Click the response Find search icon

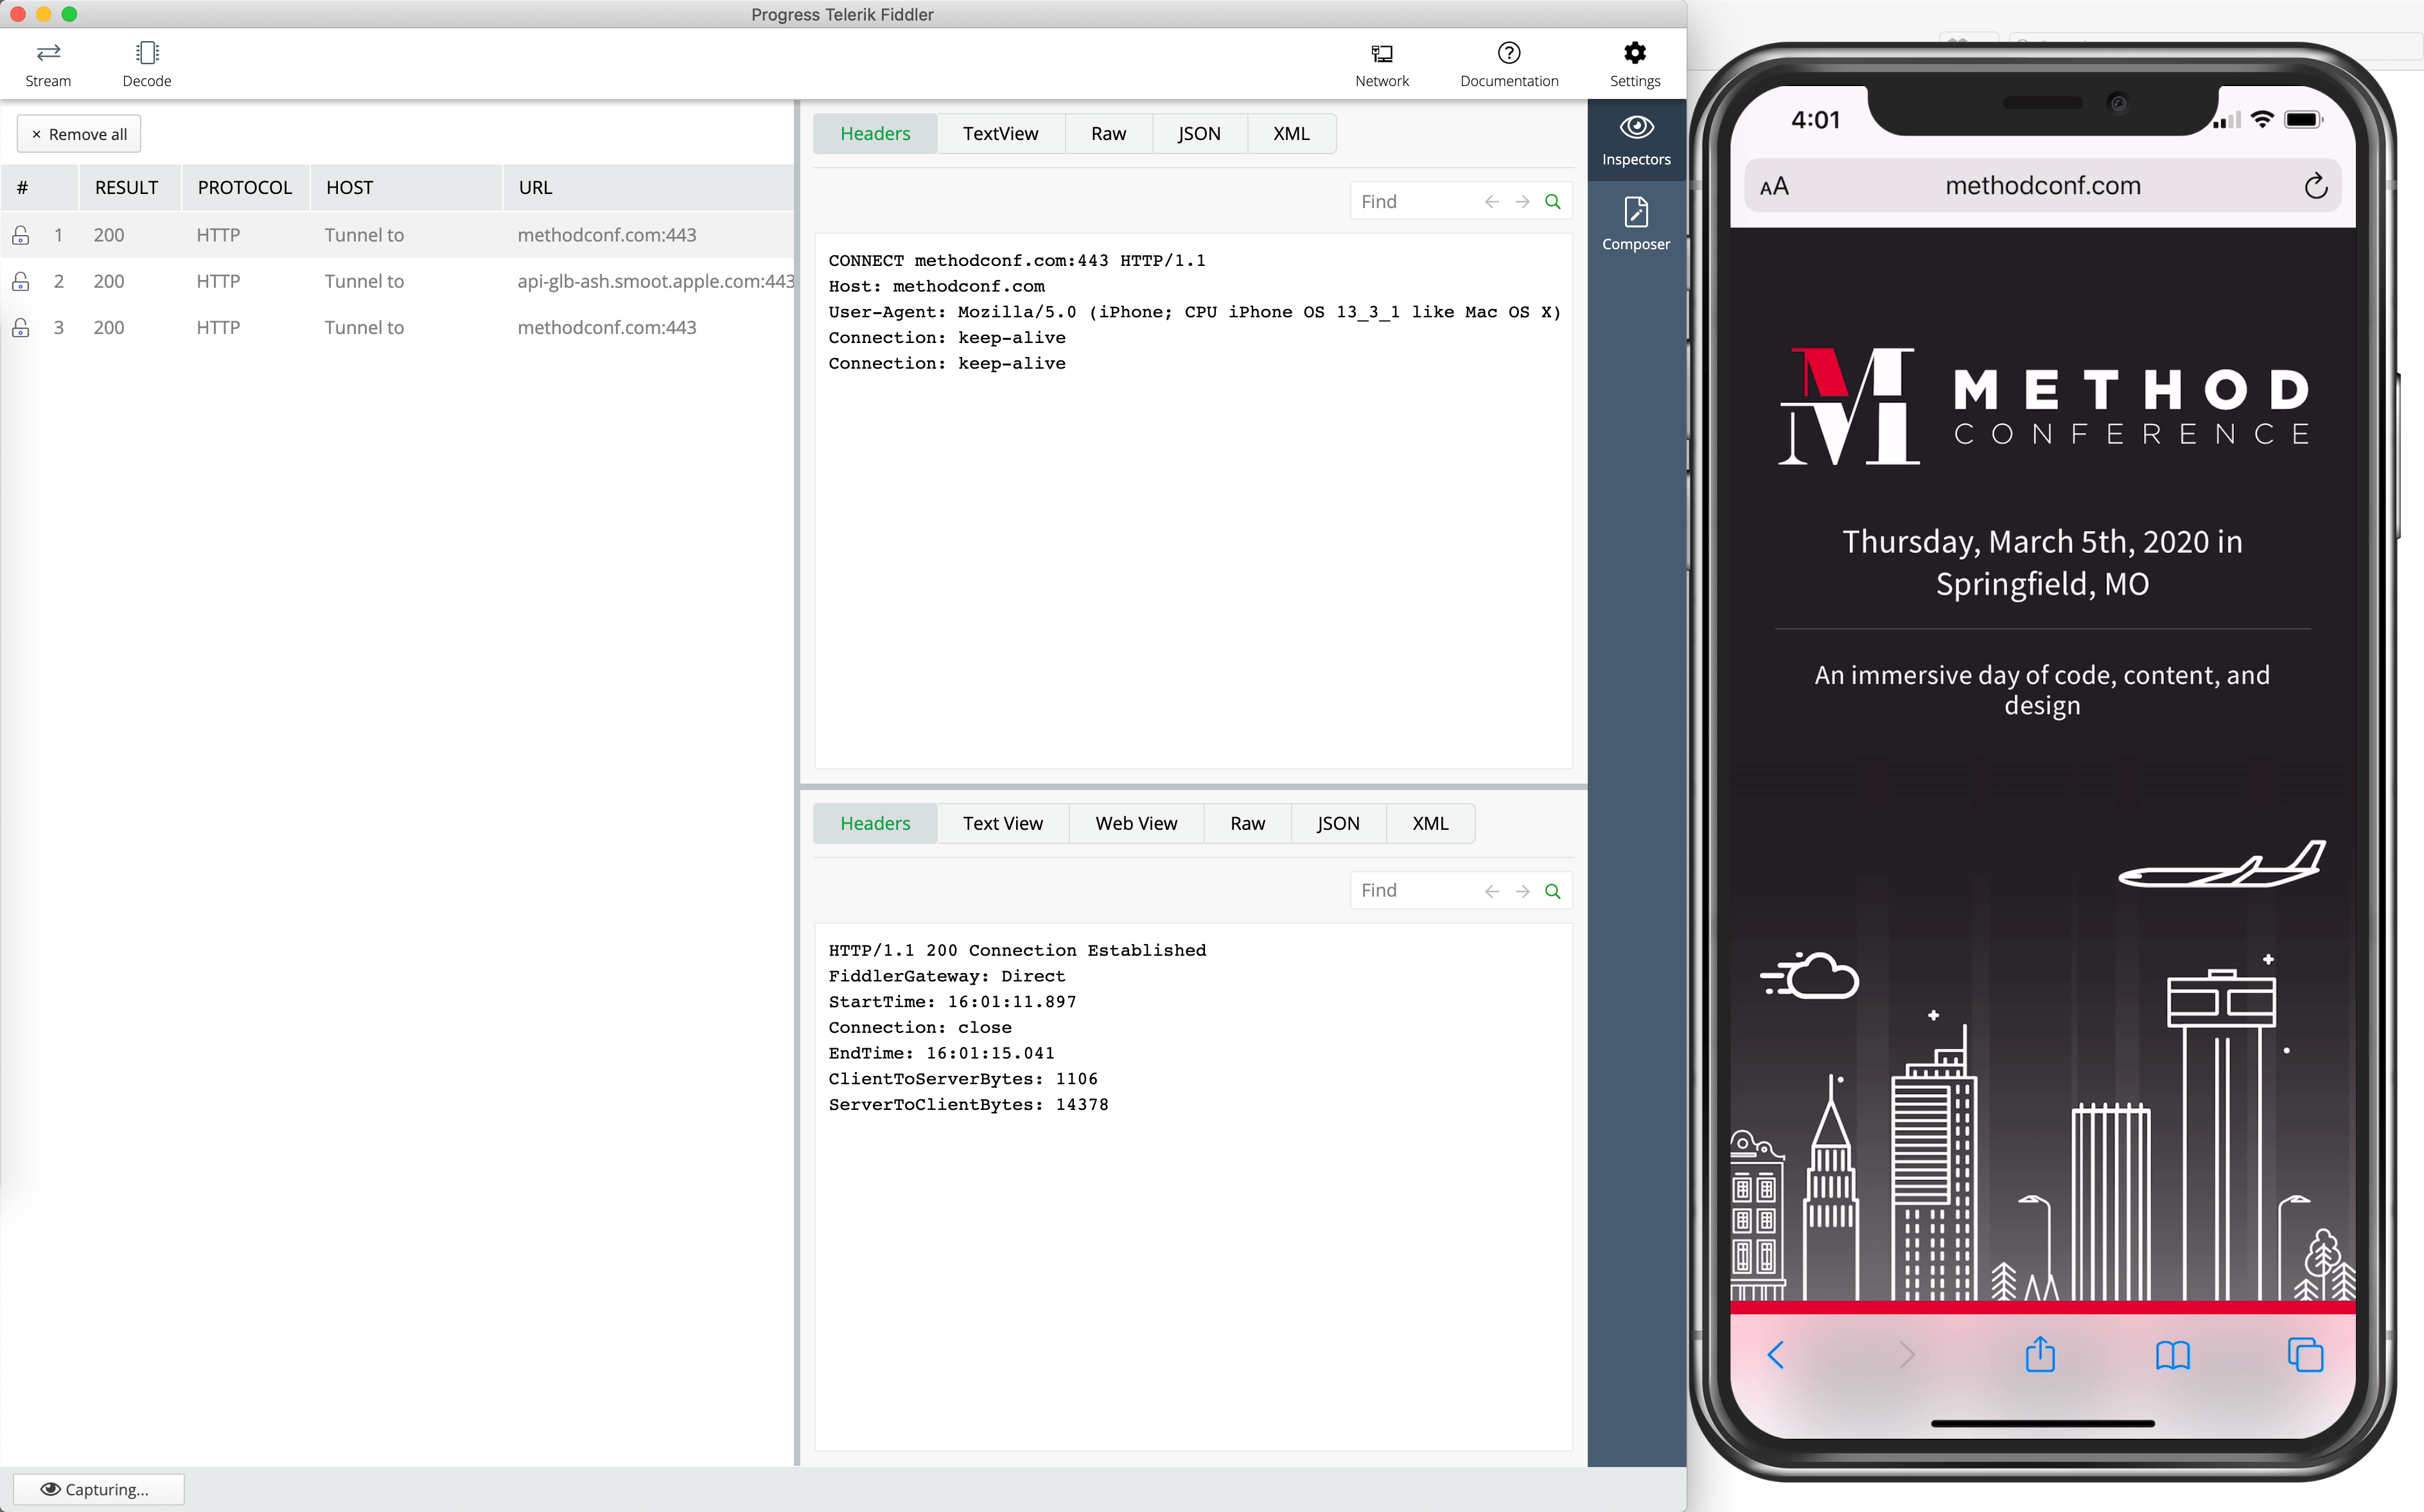click(1553, 891)
